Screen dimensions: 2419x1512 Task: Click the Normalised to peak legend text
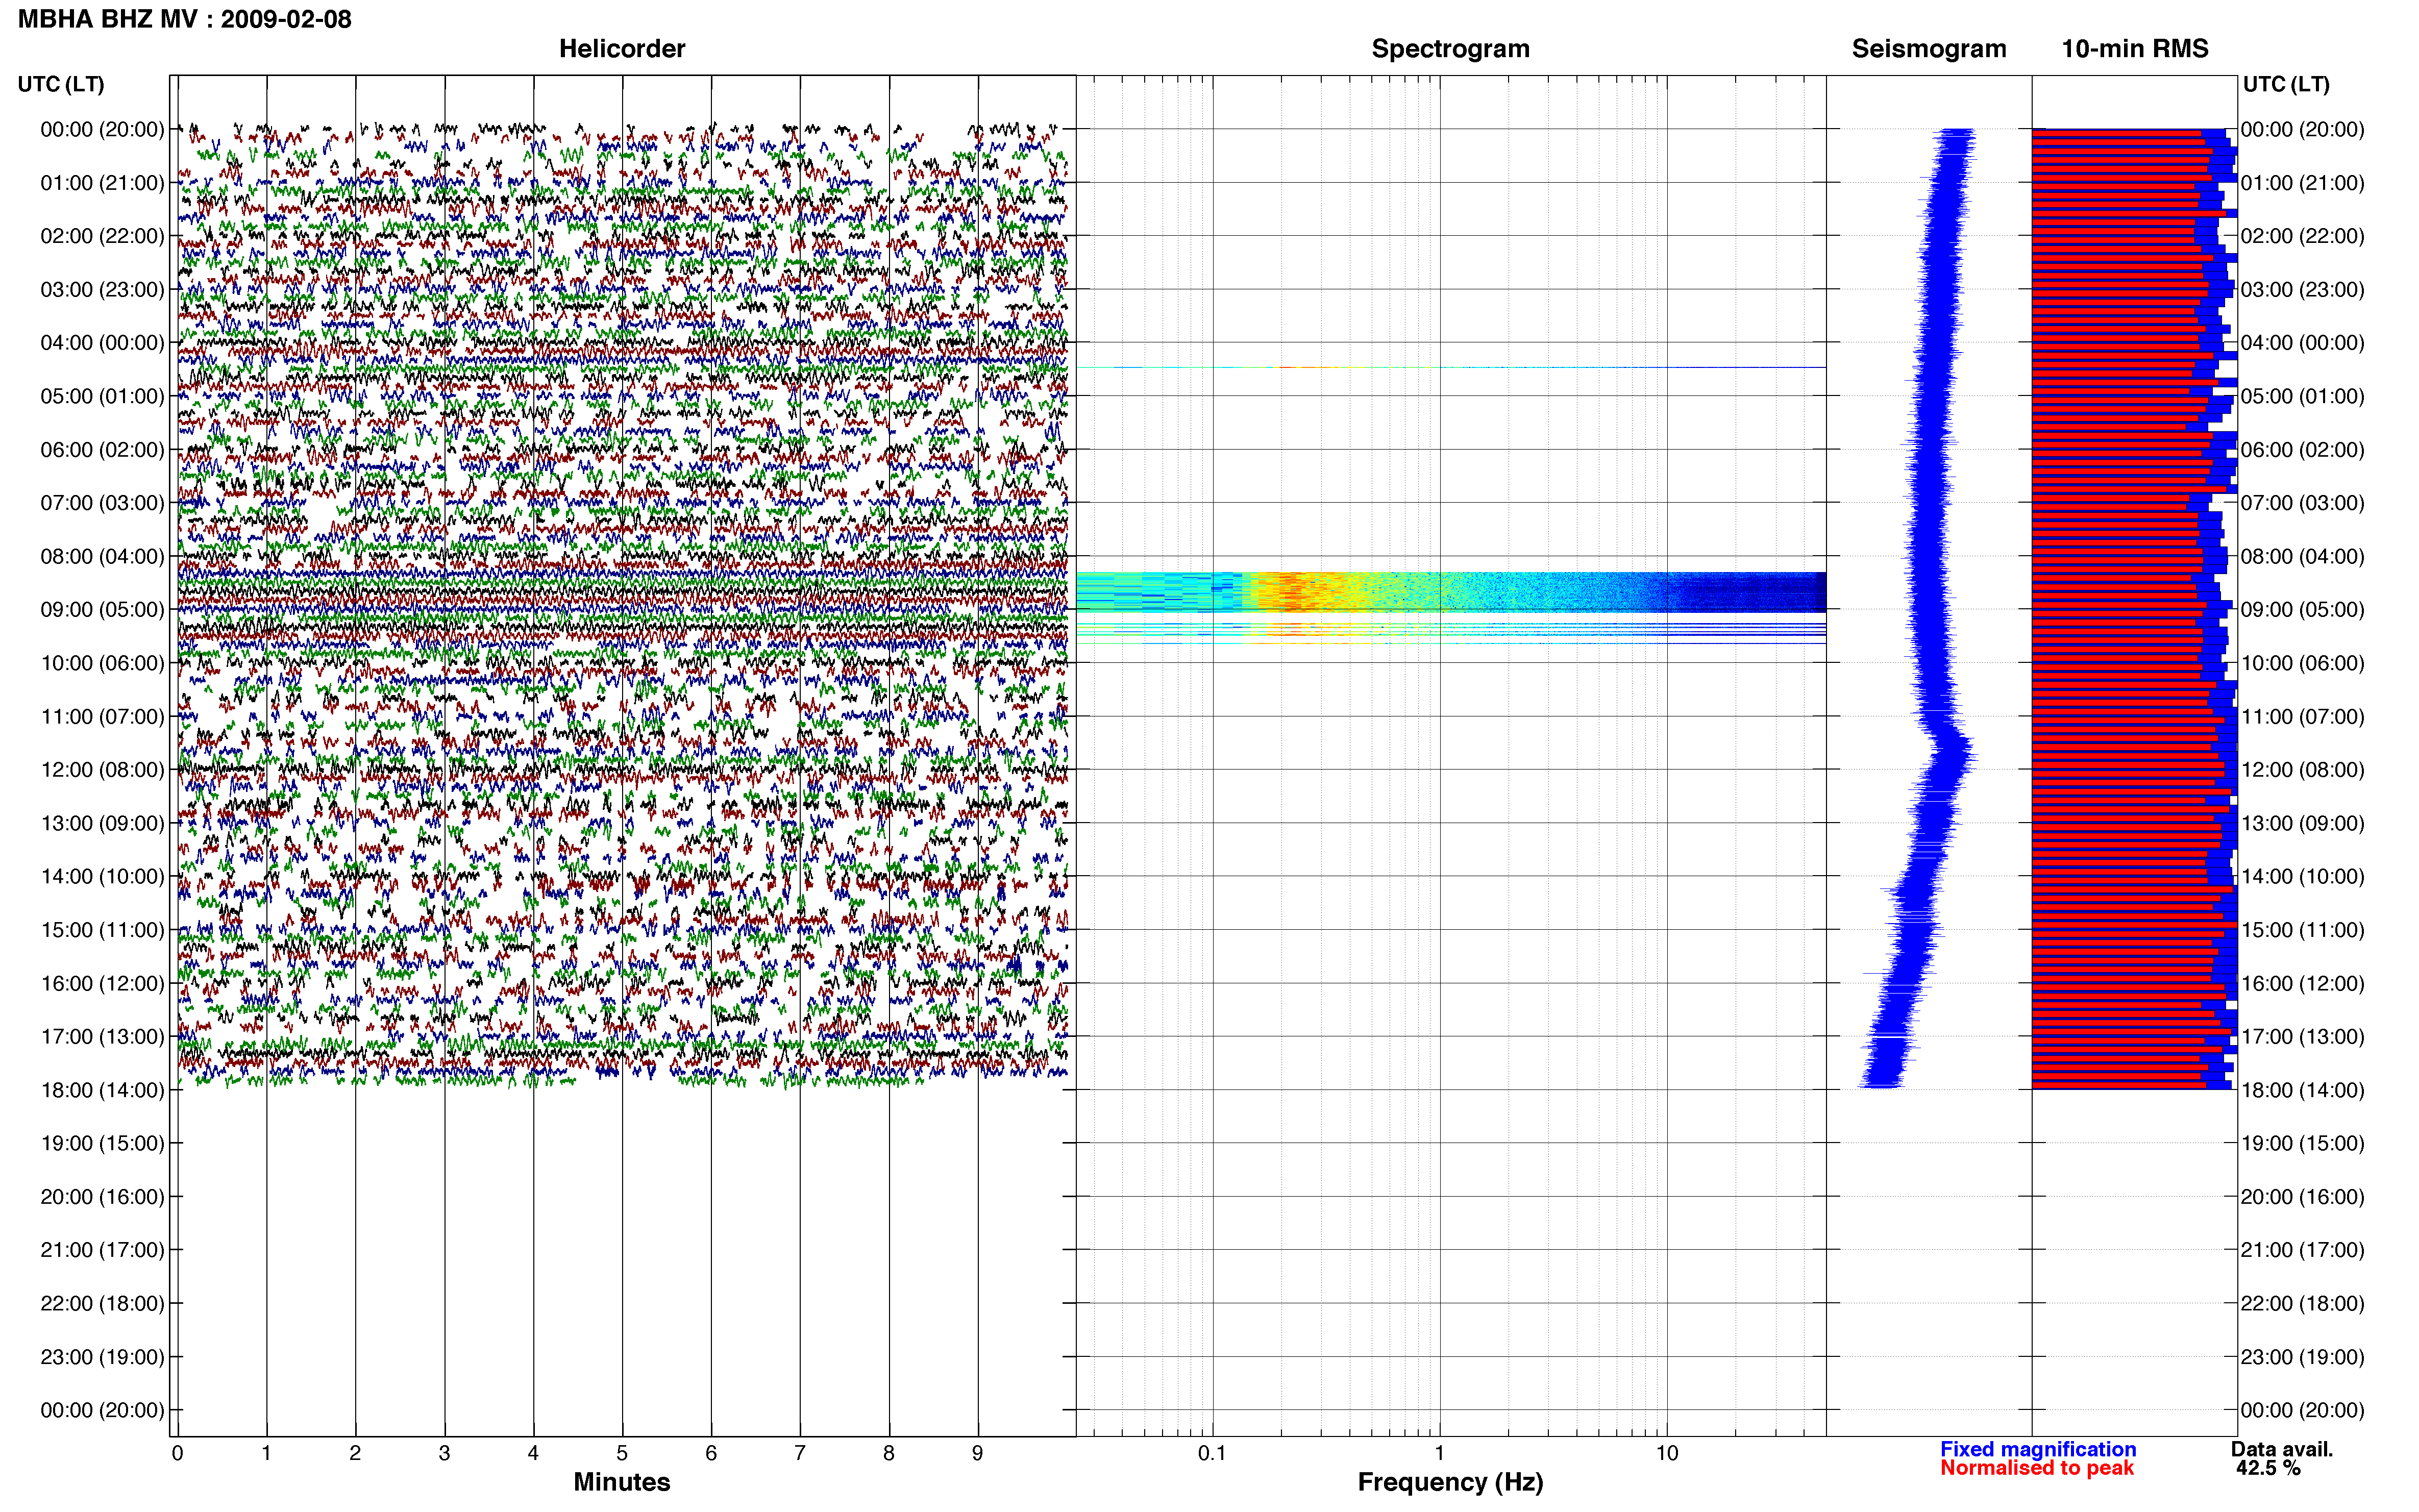(x=2037, y=1468)
